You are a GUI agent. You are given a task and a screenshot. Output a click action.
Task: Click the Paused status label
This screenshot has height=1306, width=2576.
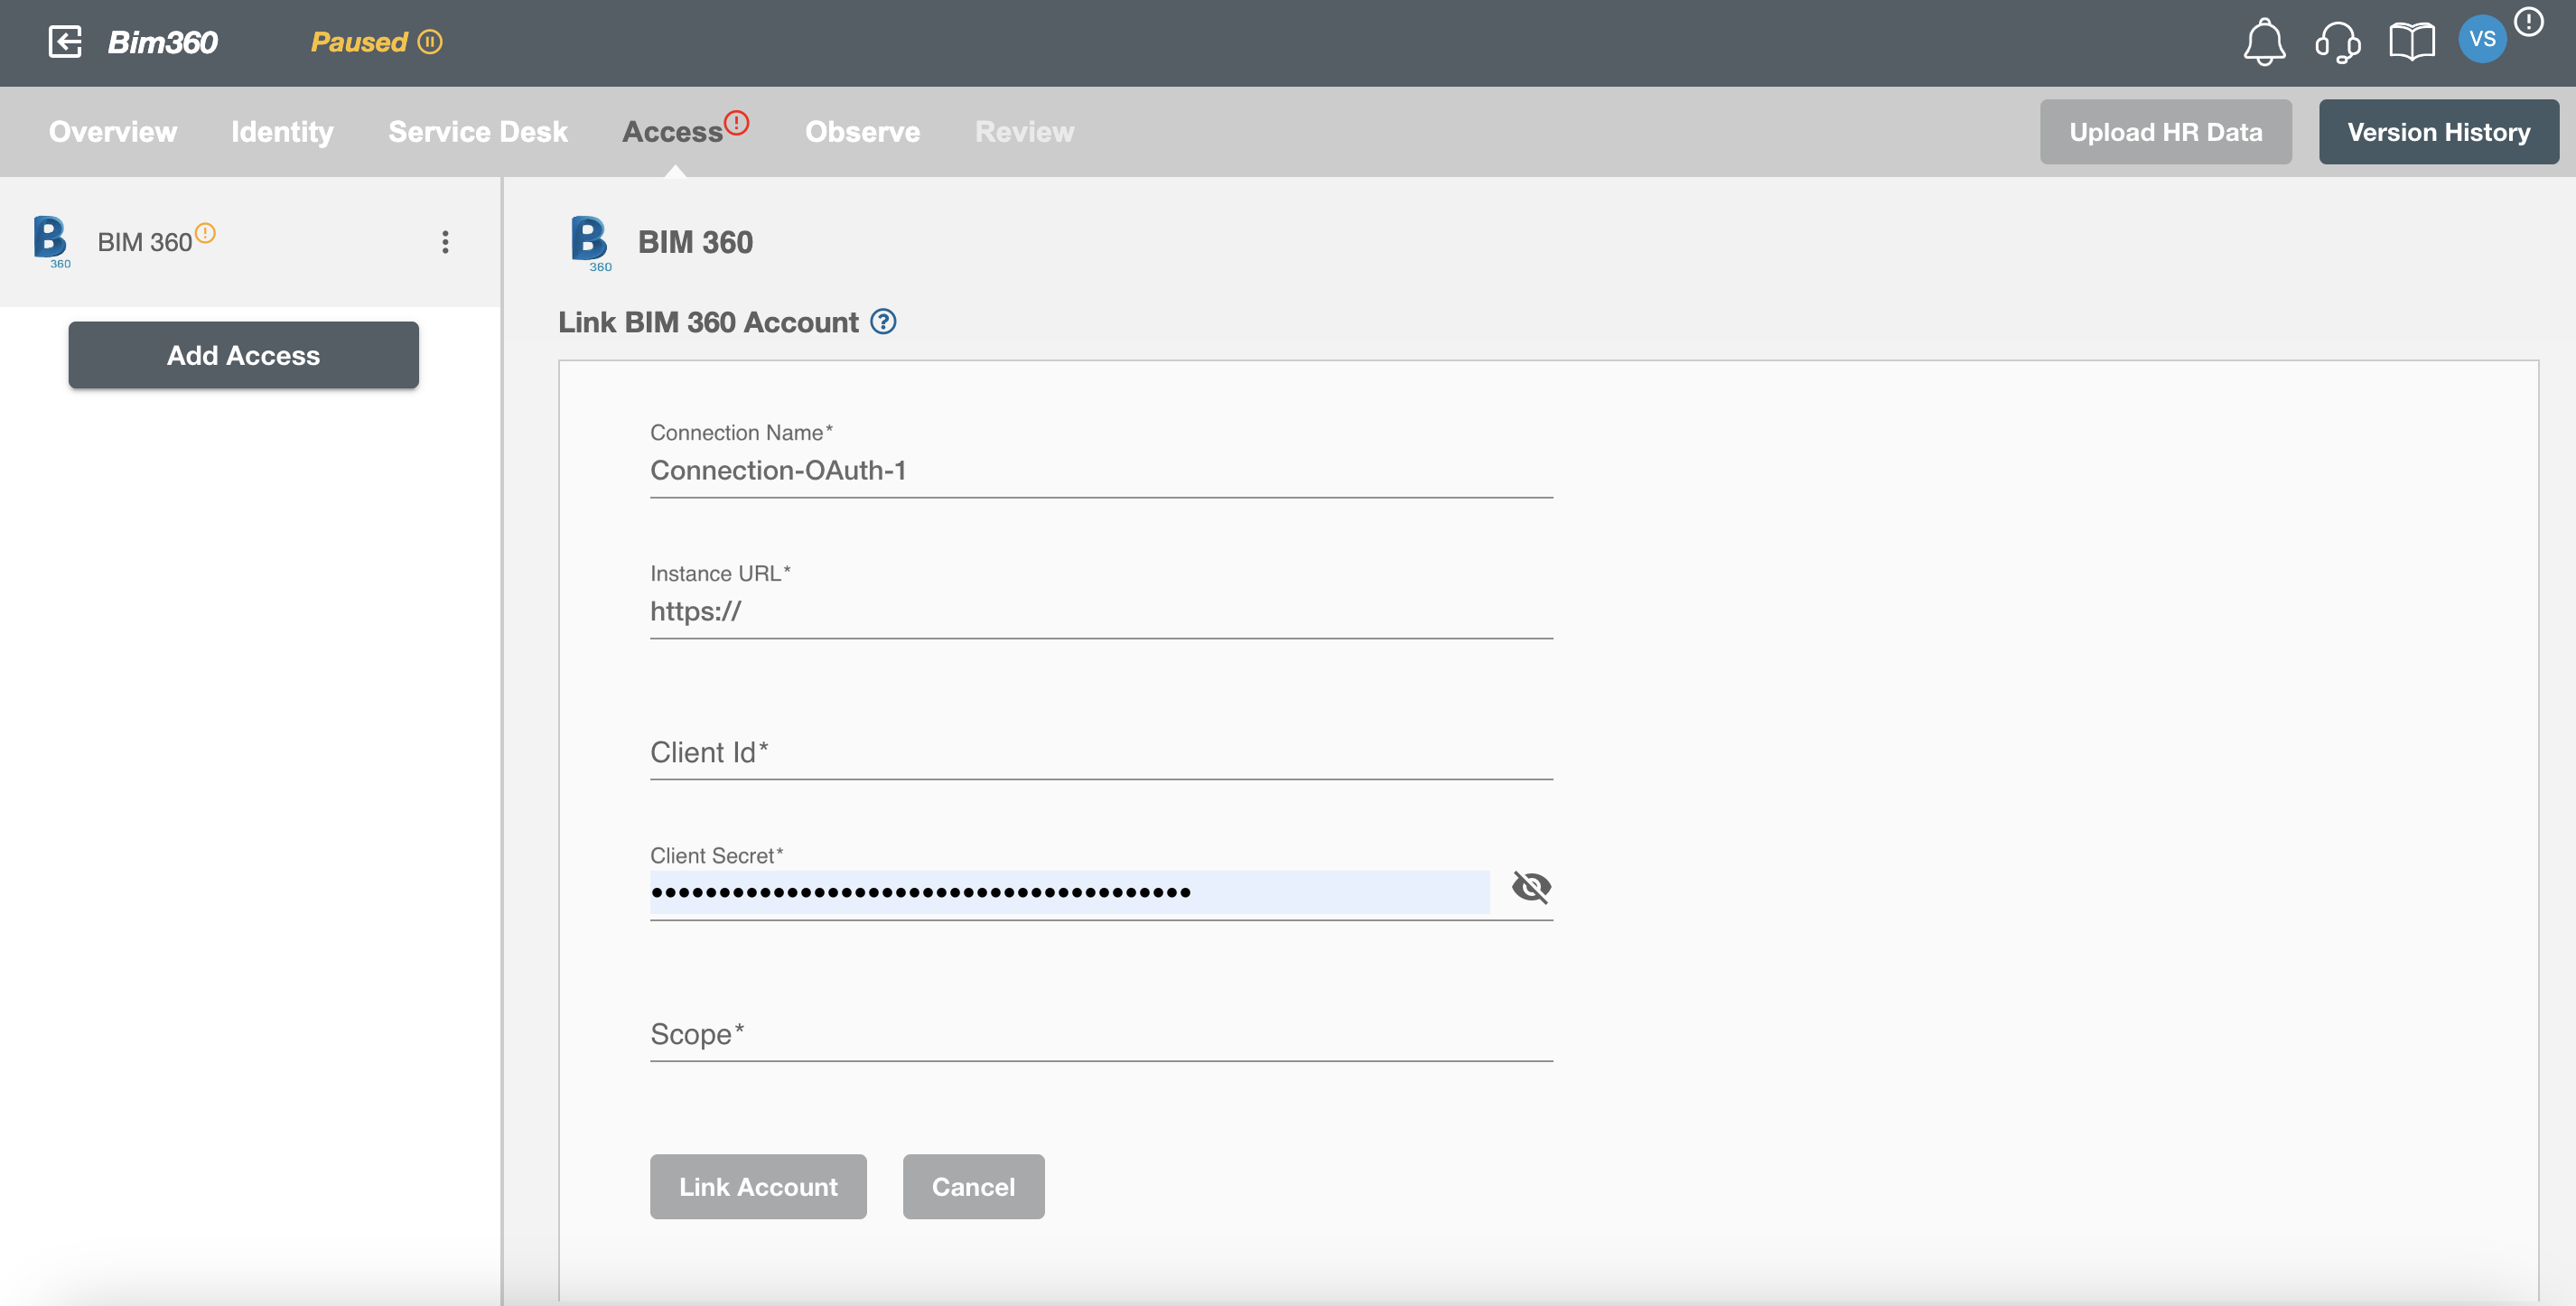tap(359, 42)
